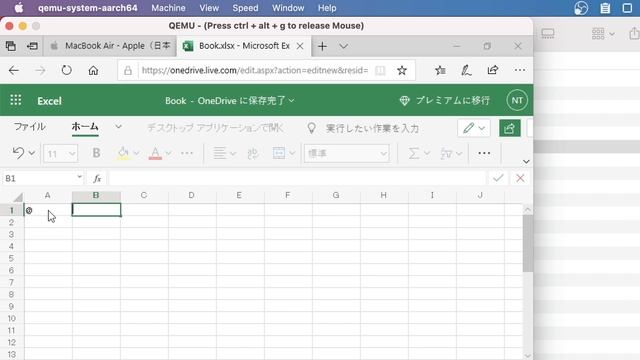This screenshot has height=360, width=640.
Task: Share this page from browser
Action: click(x=493, y=70)
